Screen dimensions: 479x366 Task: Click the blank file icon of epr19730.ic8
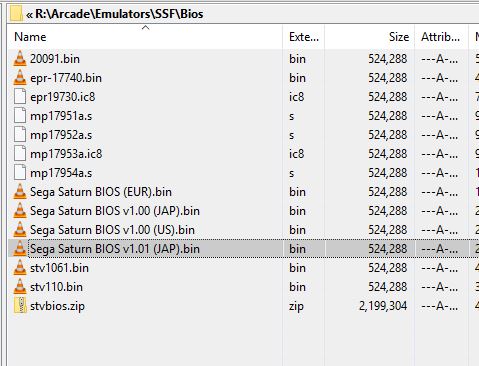coord(20,97)
